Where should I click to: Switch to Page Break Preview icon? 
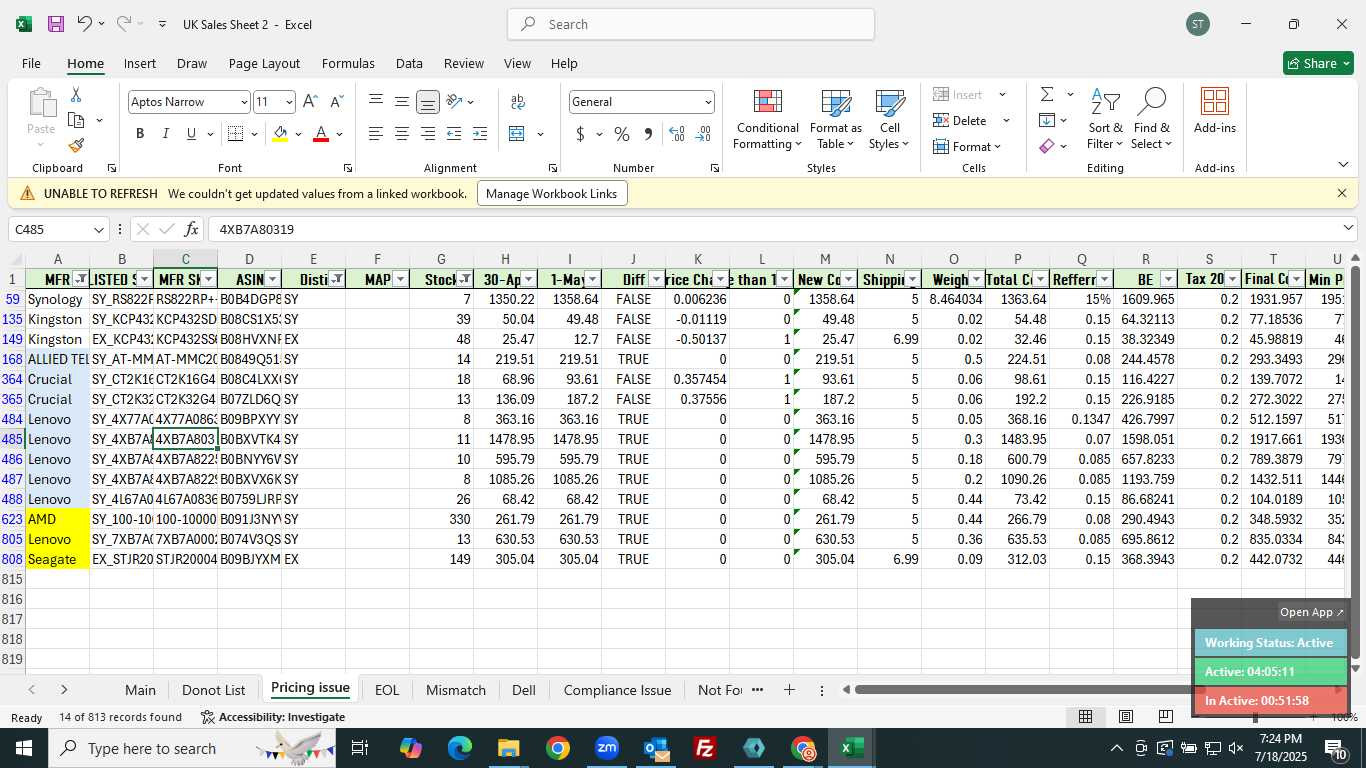pyautogui.click(x=1165, y=717)
